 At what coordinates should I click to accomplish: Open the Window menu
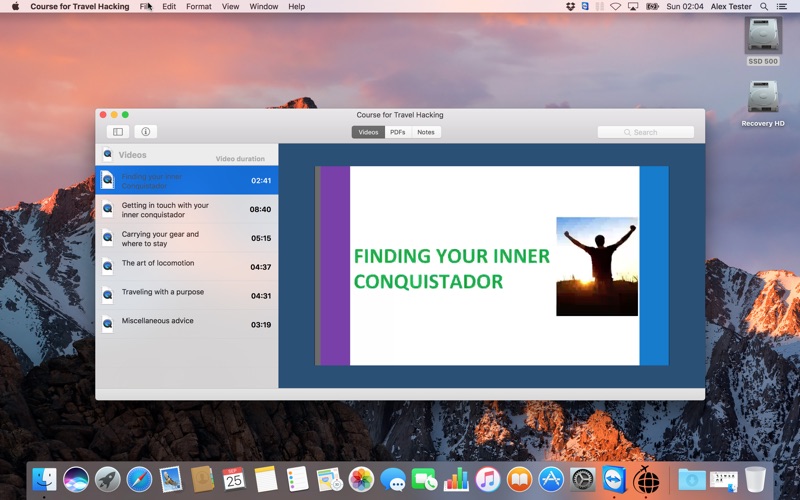point(264,6)
